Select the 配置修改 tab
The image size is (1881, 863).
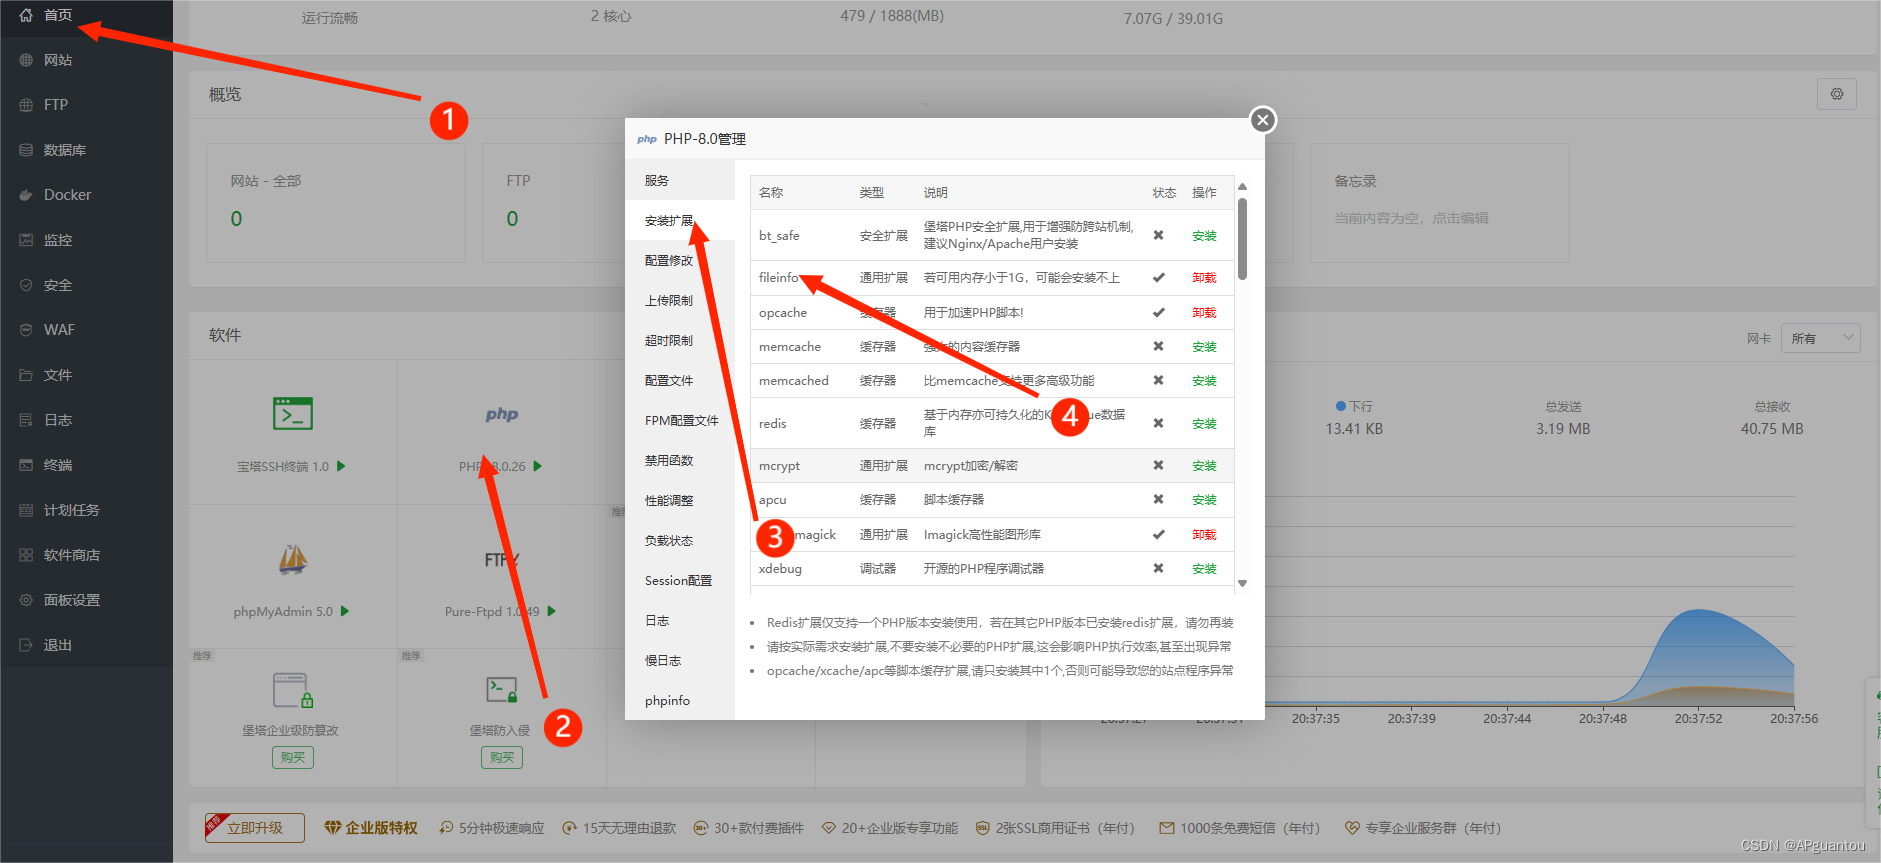pos(680,261)
